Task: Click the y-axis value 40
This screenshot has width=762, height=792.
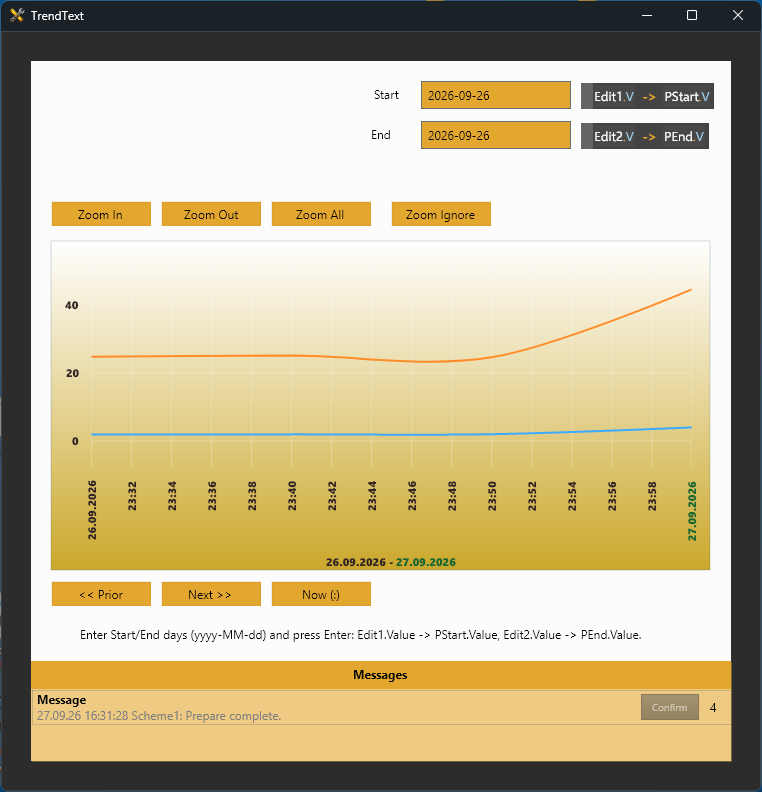Action: point(72,305)
